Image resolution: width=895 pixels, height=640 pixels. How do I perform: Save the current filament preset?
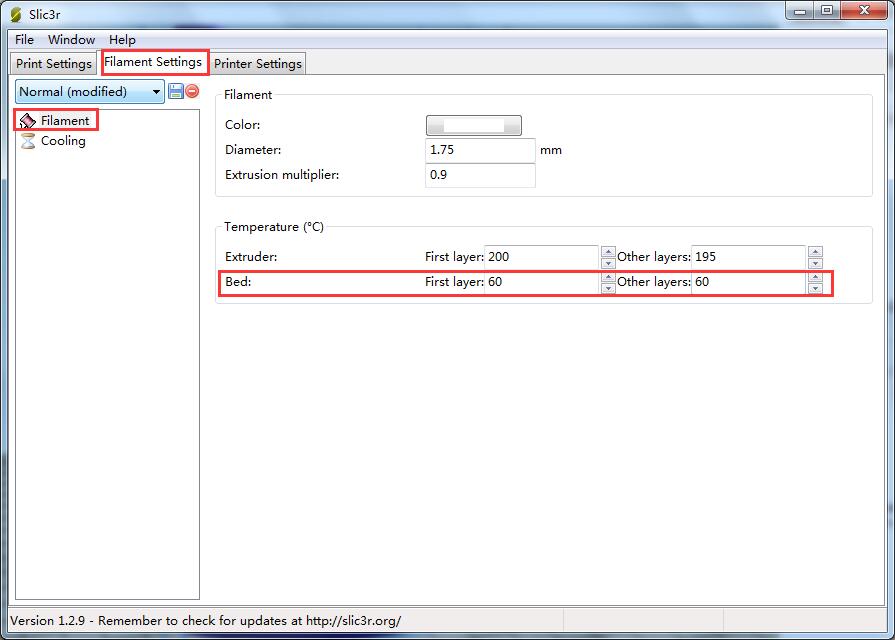point(176,91)
